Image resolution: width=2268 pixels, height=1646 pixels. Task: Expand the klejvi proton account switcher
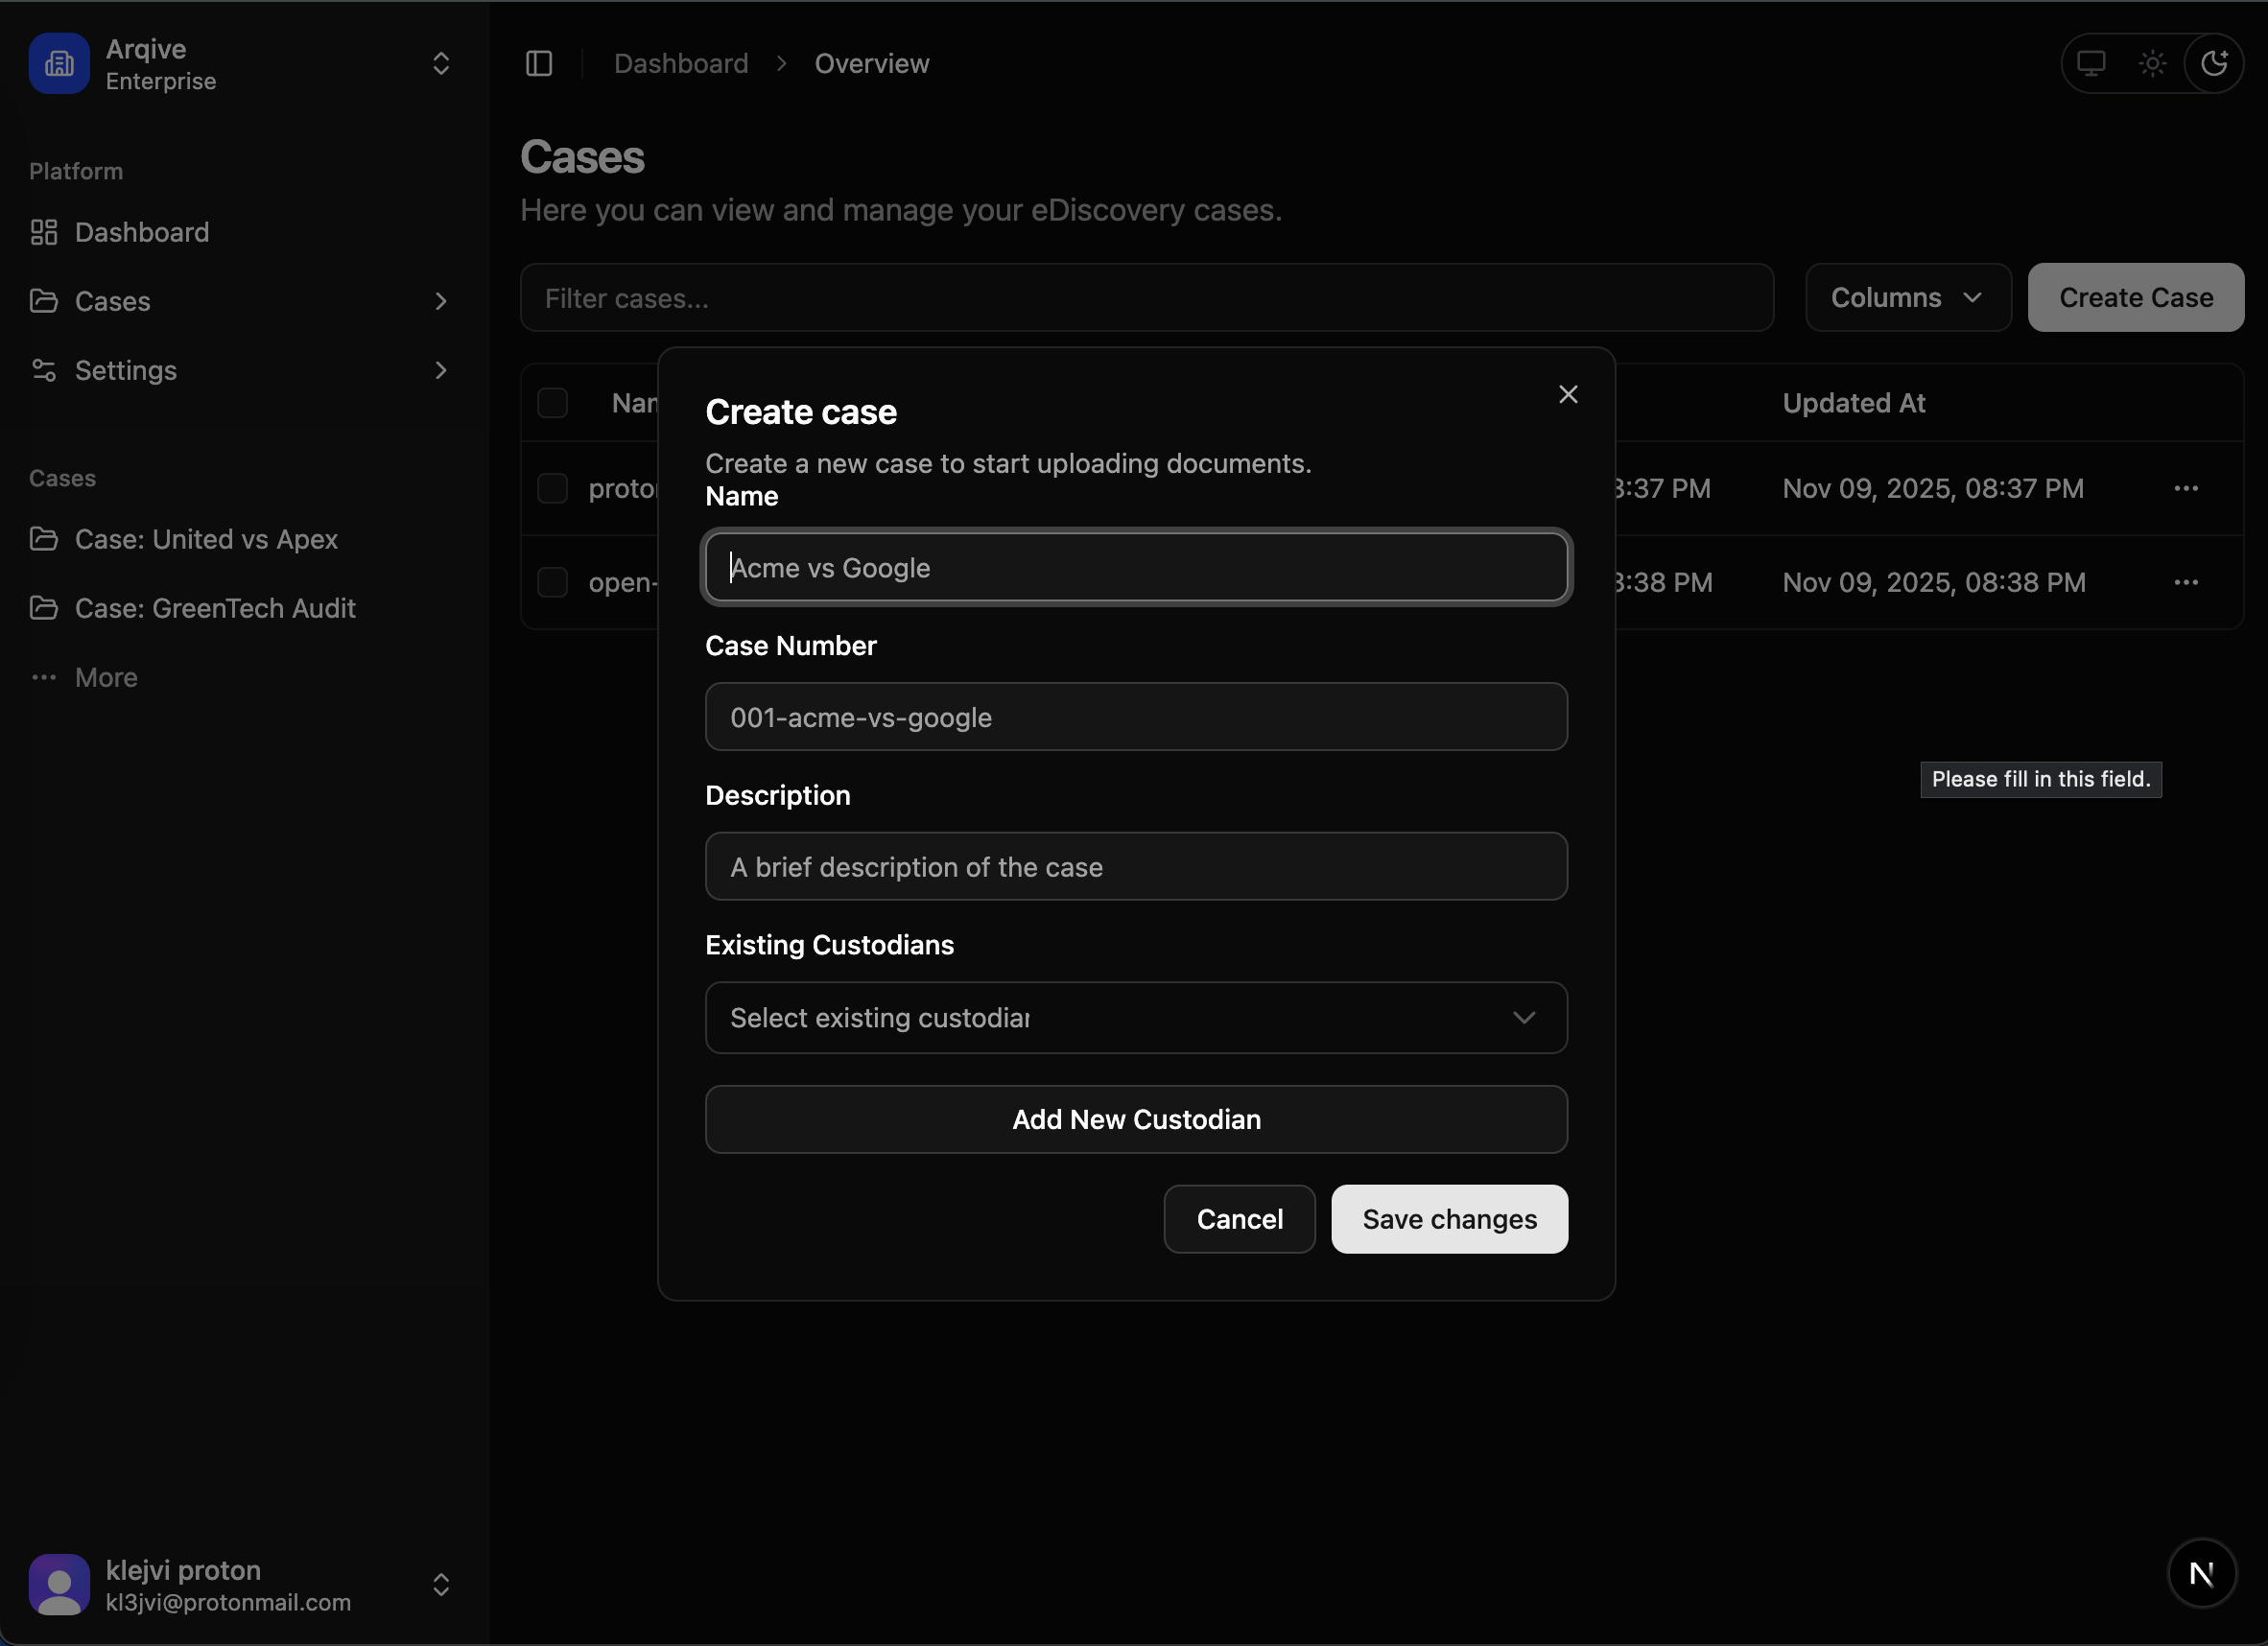[441, 1585]
